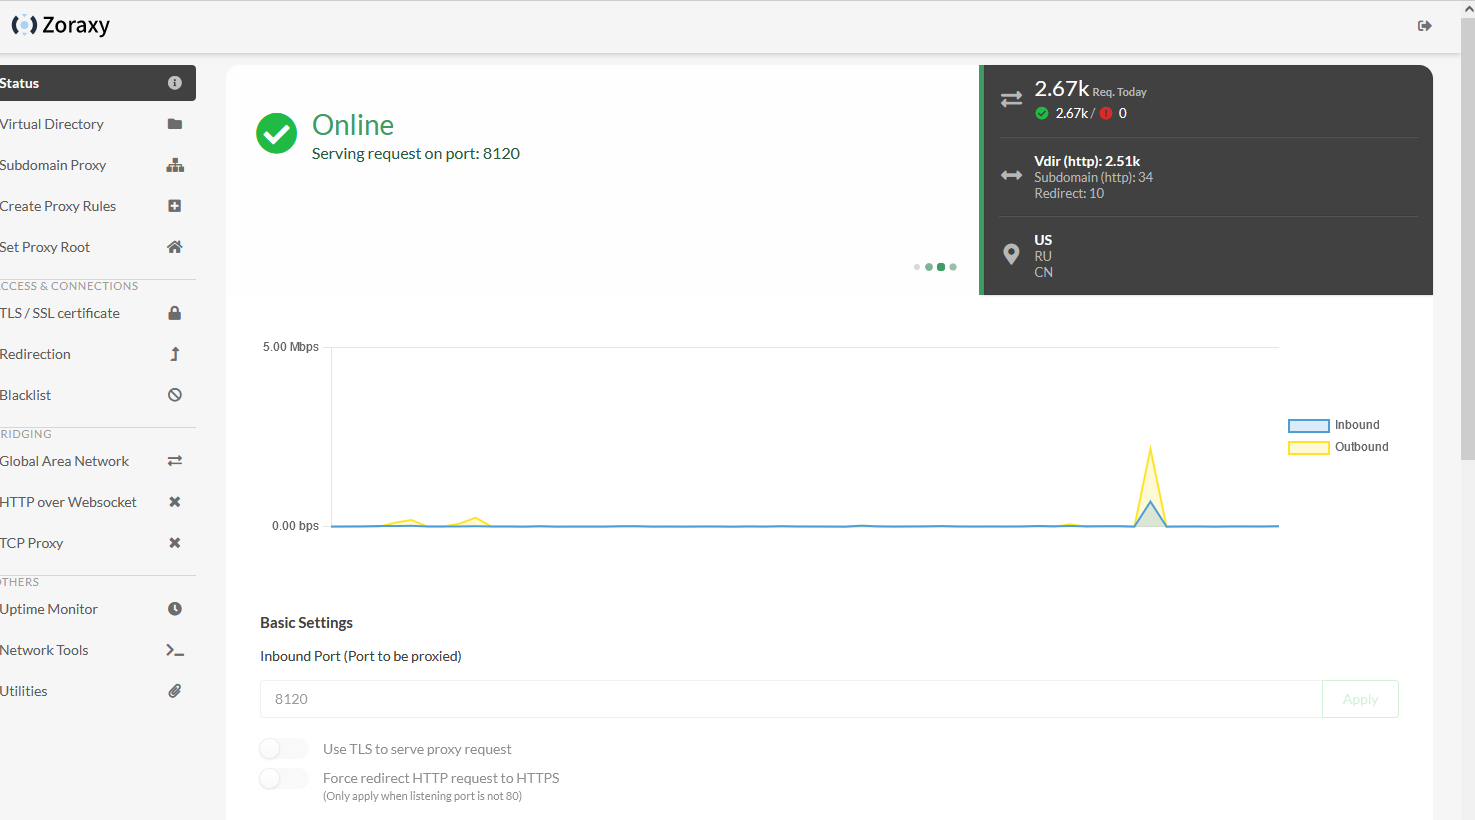Click the Apply button for inbound port
The height and width of the screenshot is (820, 1475).
[x=1360, y=699]
